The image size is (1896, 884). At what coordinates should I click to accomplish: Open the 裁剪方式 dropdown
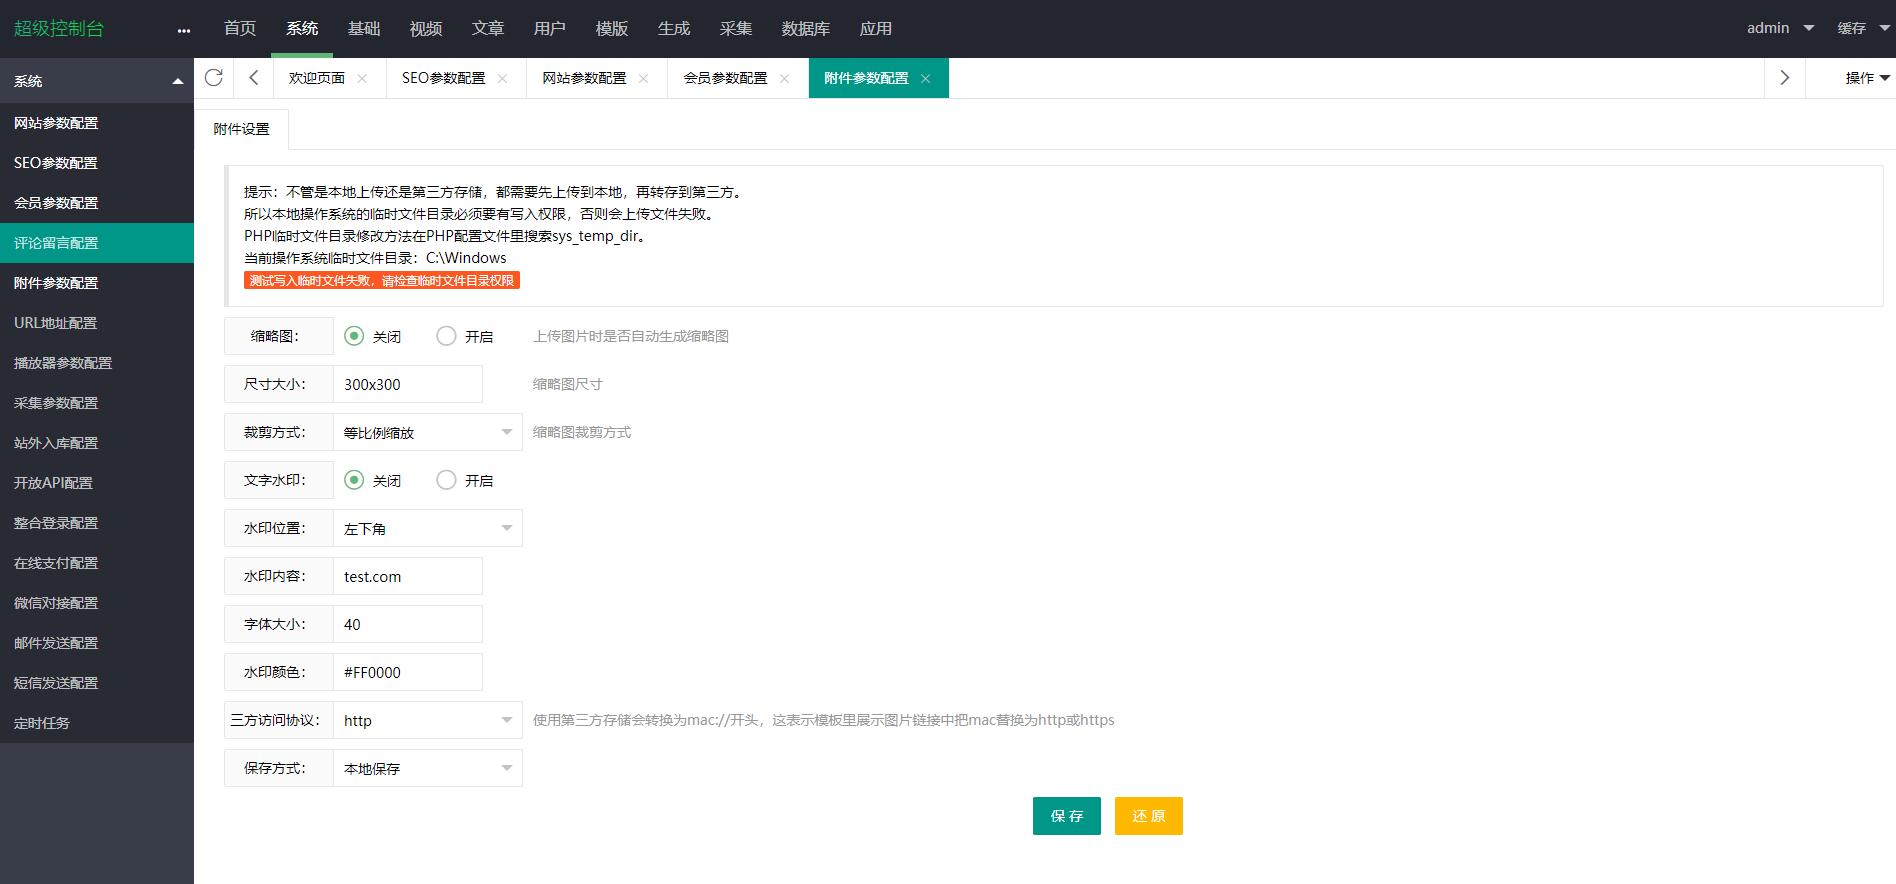coord(427,432)
